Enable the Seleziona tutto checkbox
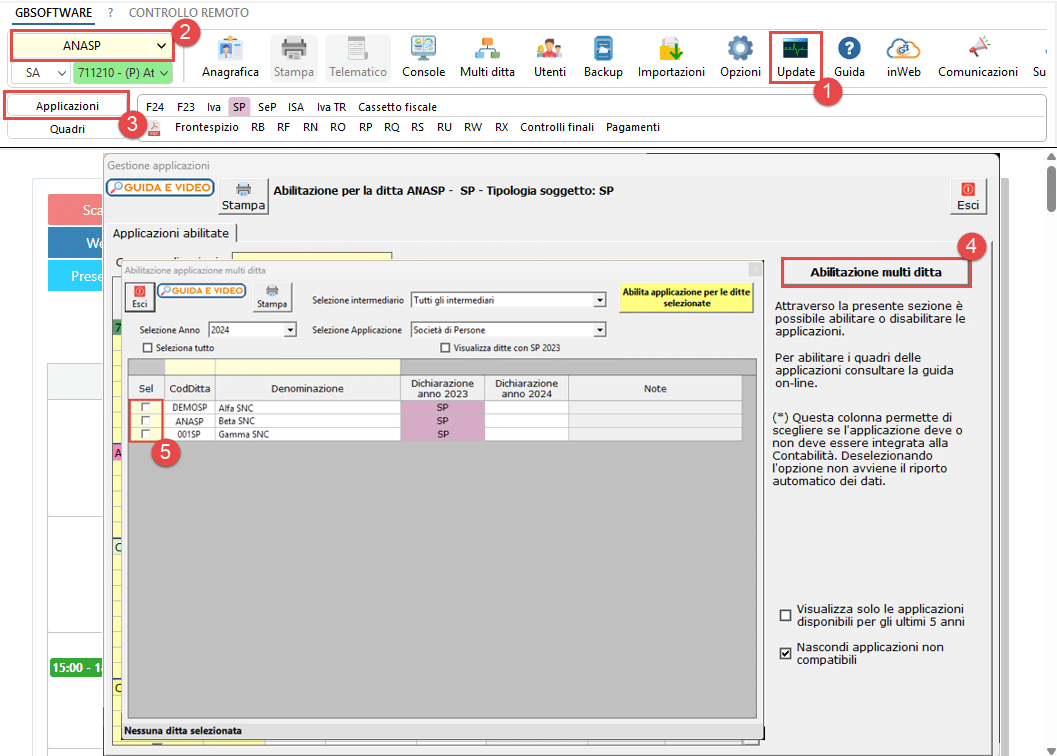The width and height of the screenshot is (1057, 756). [148, 348]
